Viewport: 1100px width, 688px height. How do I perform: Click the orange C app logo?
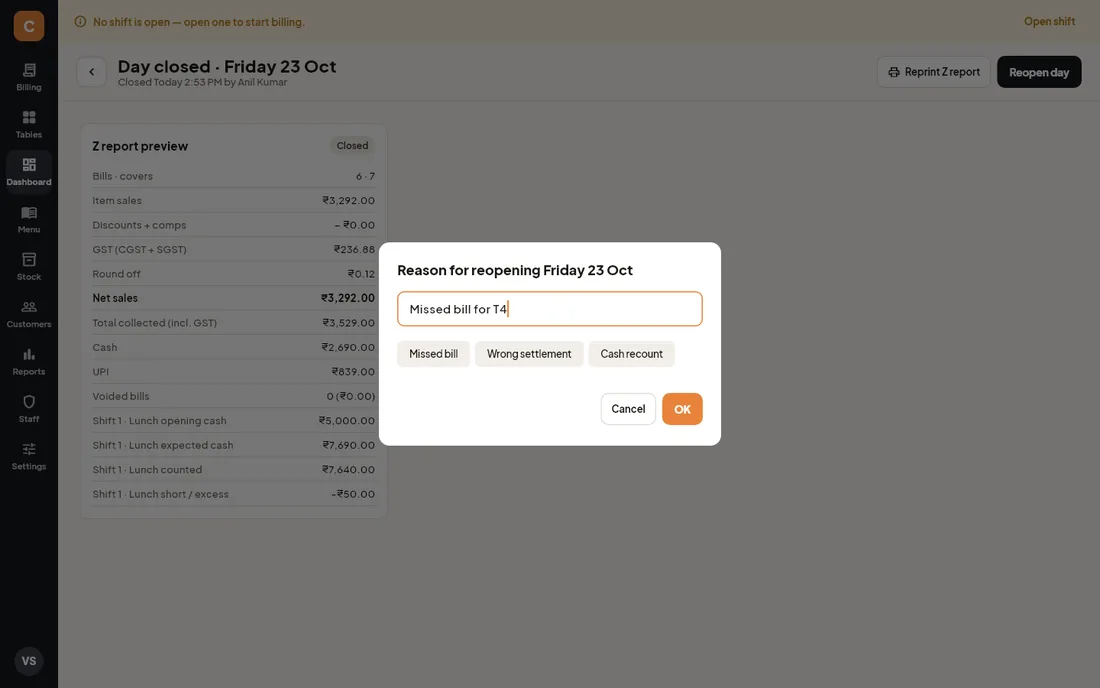[x=29, y=26]
